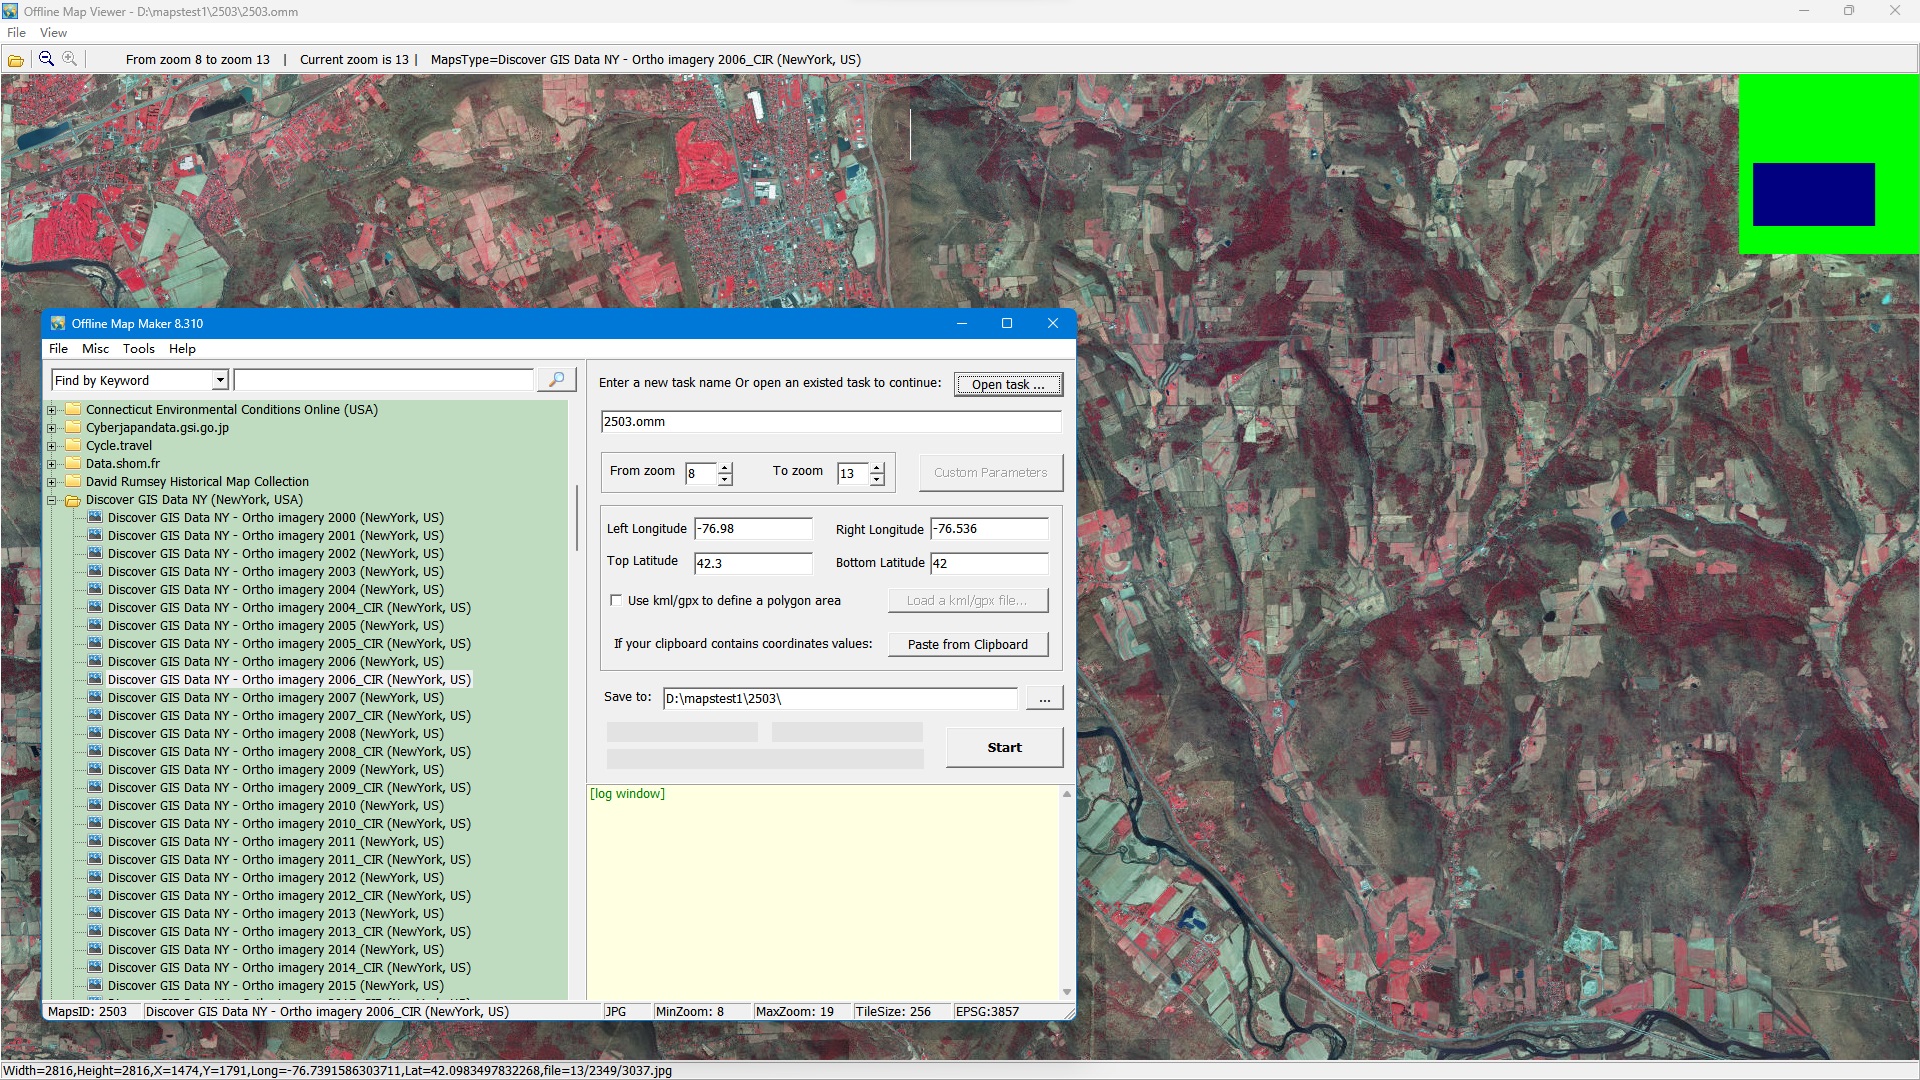
Task: Select the Discover GIS Data NY open folder icon
Action: (x=73, y=500)
